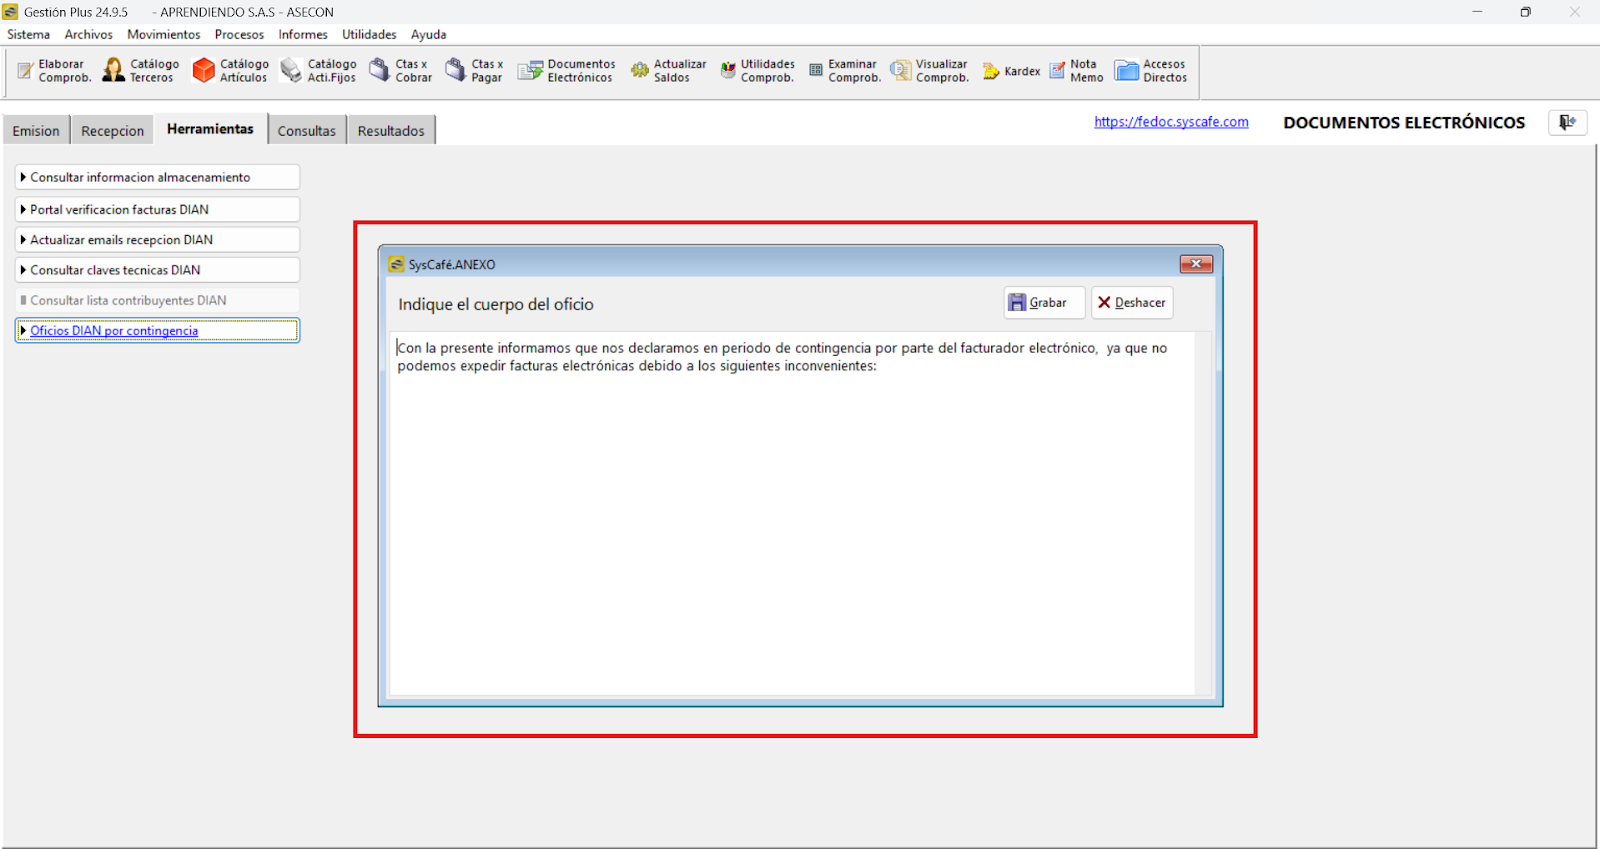This screenshot has width=1600, height=849.
Task: Open Documentos Electrónicos toolbar icon
Action: (x=530, y=71)
